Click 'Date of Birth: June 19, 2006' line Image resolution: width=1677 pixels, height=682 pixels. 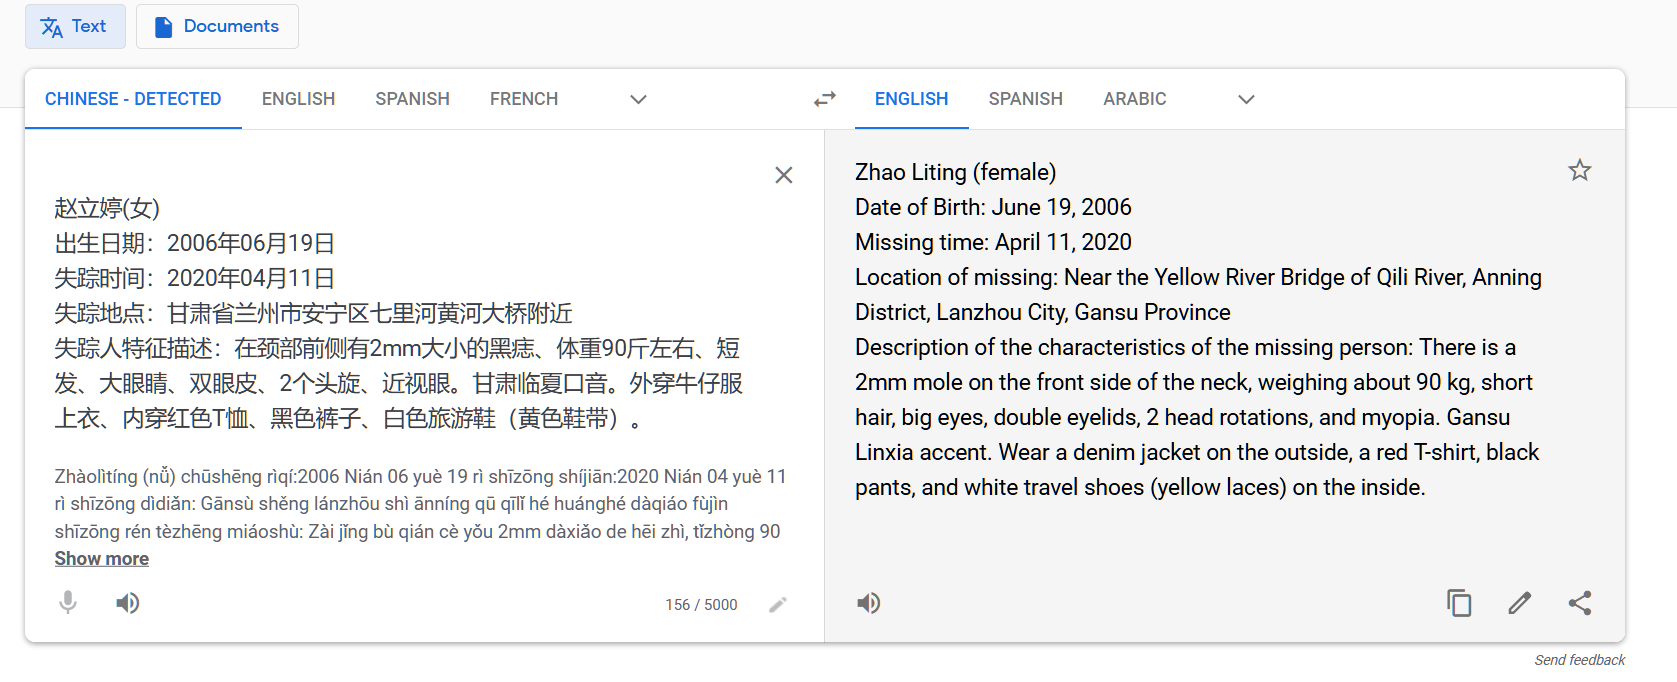click(x=993, y=207)
